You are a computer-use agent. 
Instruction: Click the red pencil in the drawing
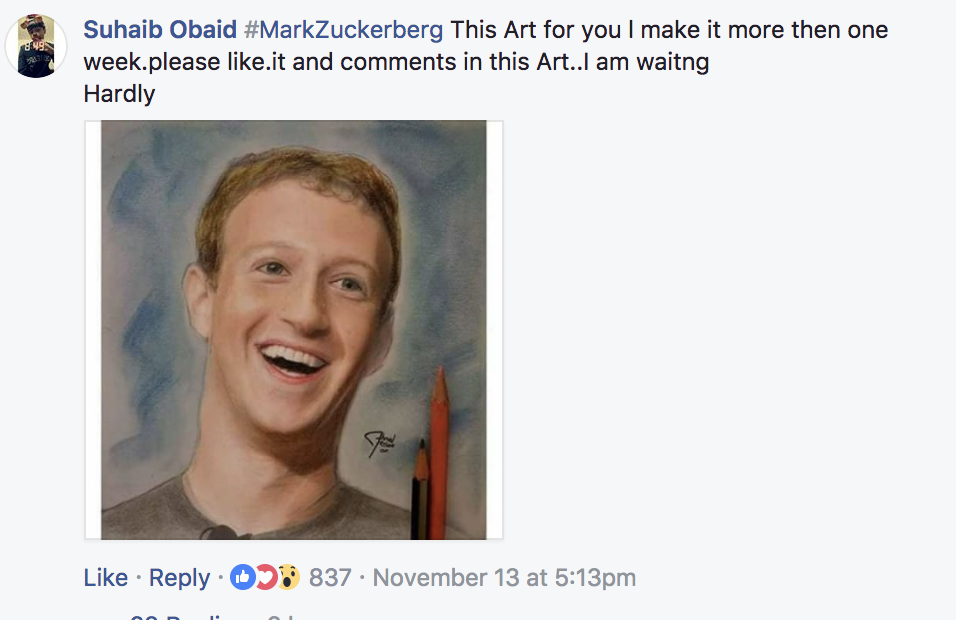click(439, 453)
